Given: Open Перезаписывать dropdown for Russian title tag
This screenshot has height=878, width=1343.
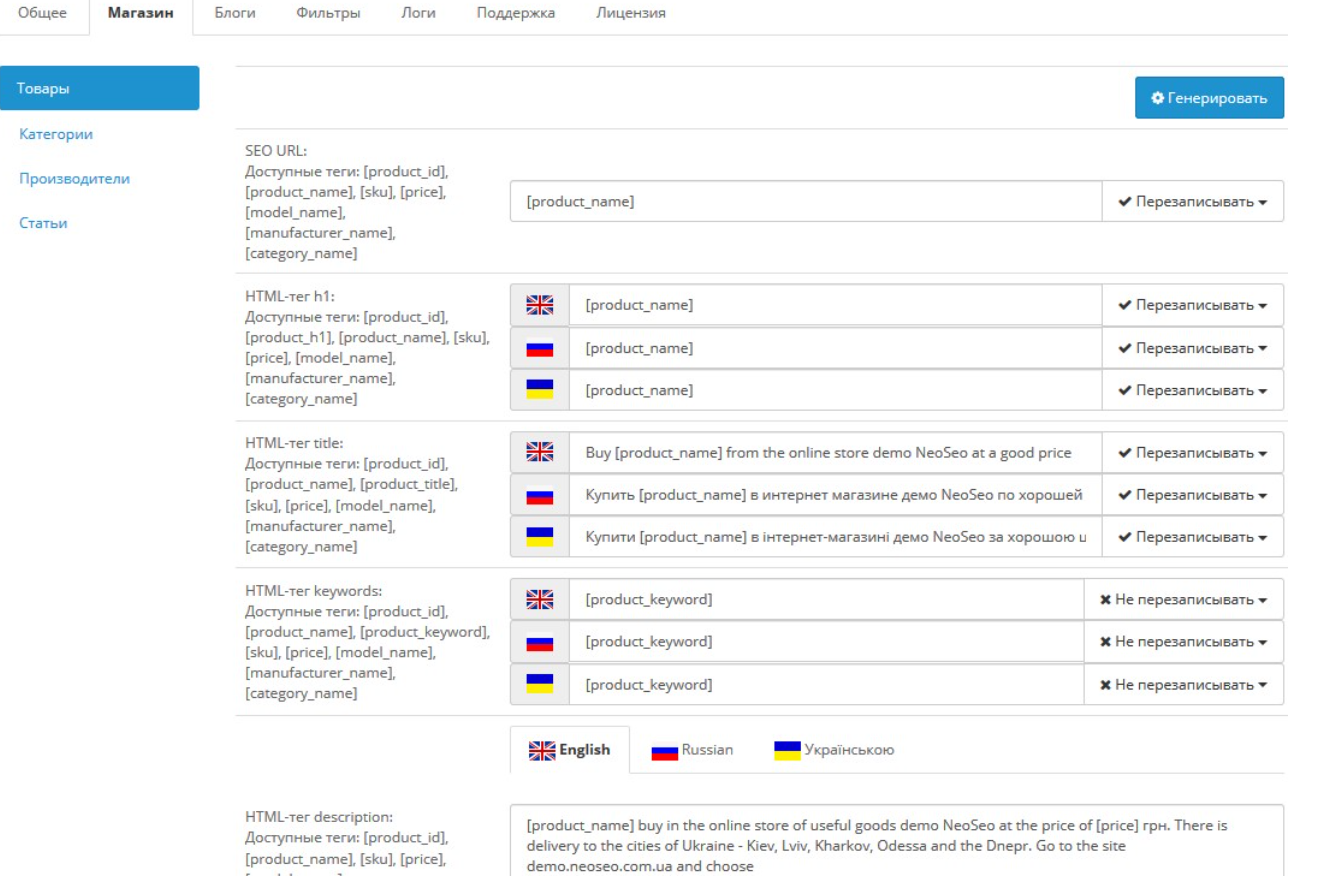Looking at the screenshot, I should [x=1192, y=495].
